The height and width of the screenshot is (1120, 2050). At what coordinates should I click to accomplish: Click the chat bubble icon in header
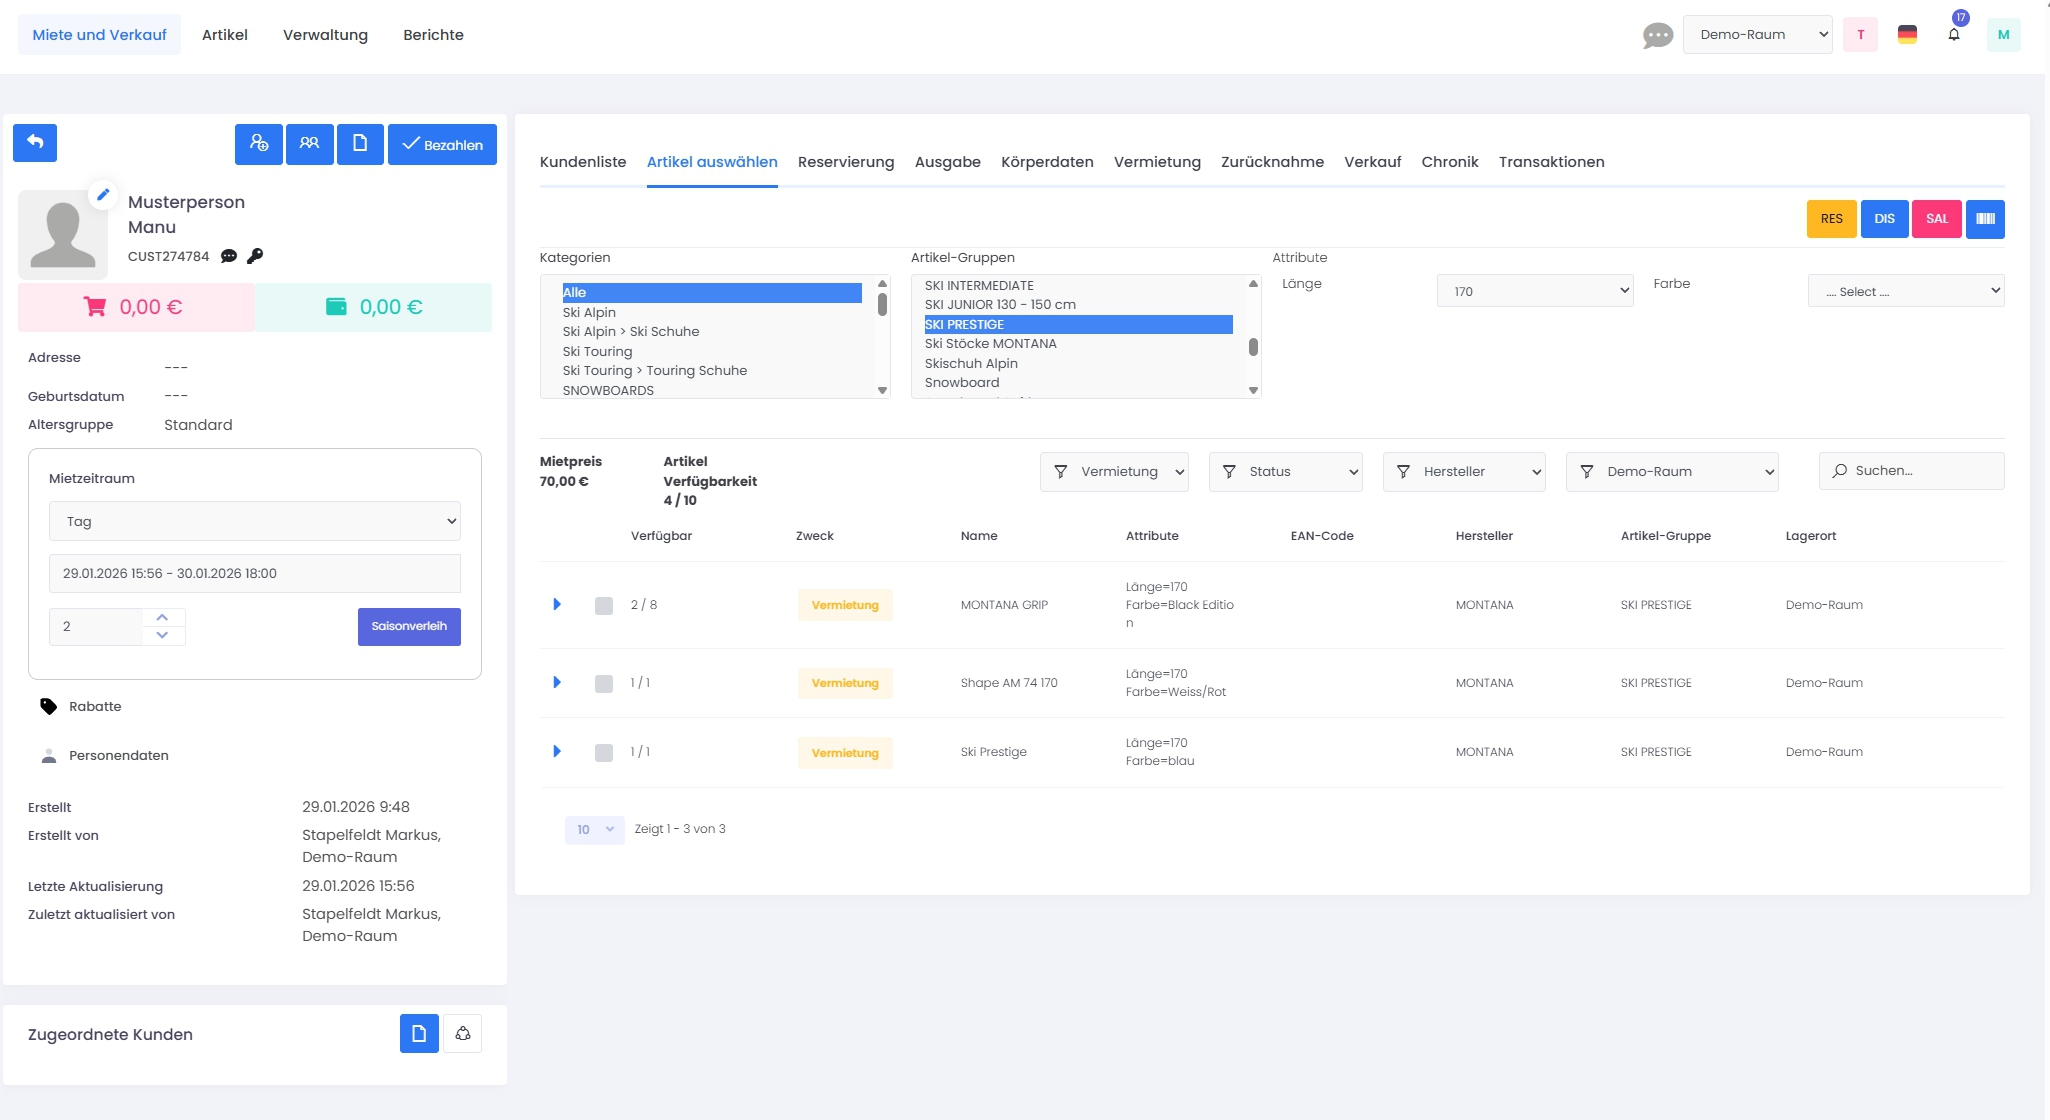pyautogui.click(x=1657, y=35)
